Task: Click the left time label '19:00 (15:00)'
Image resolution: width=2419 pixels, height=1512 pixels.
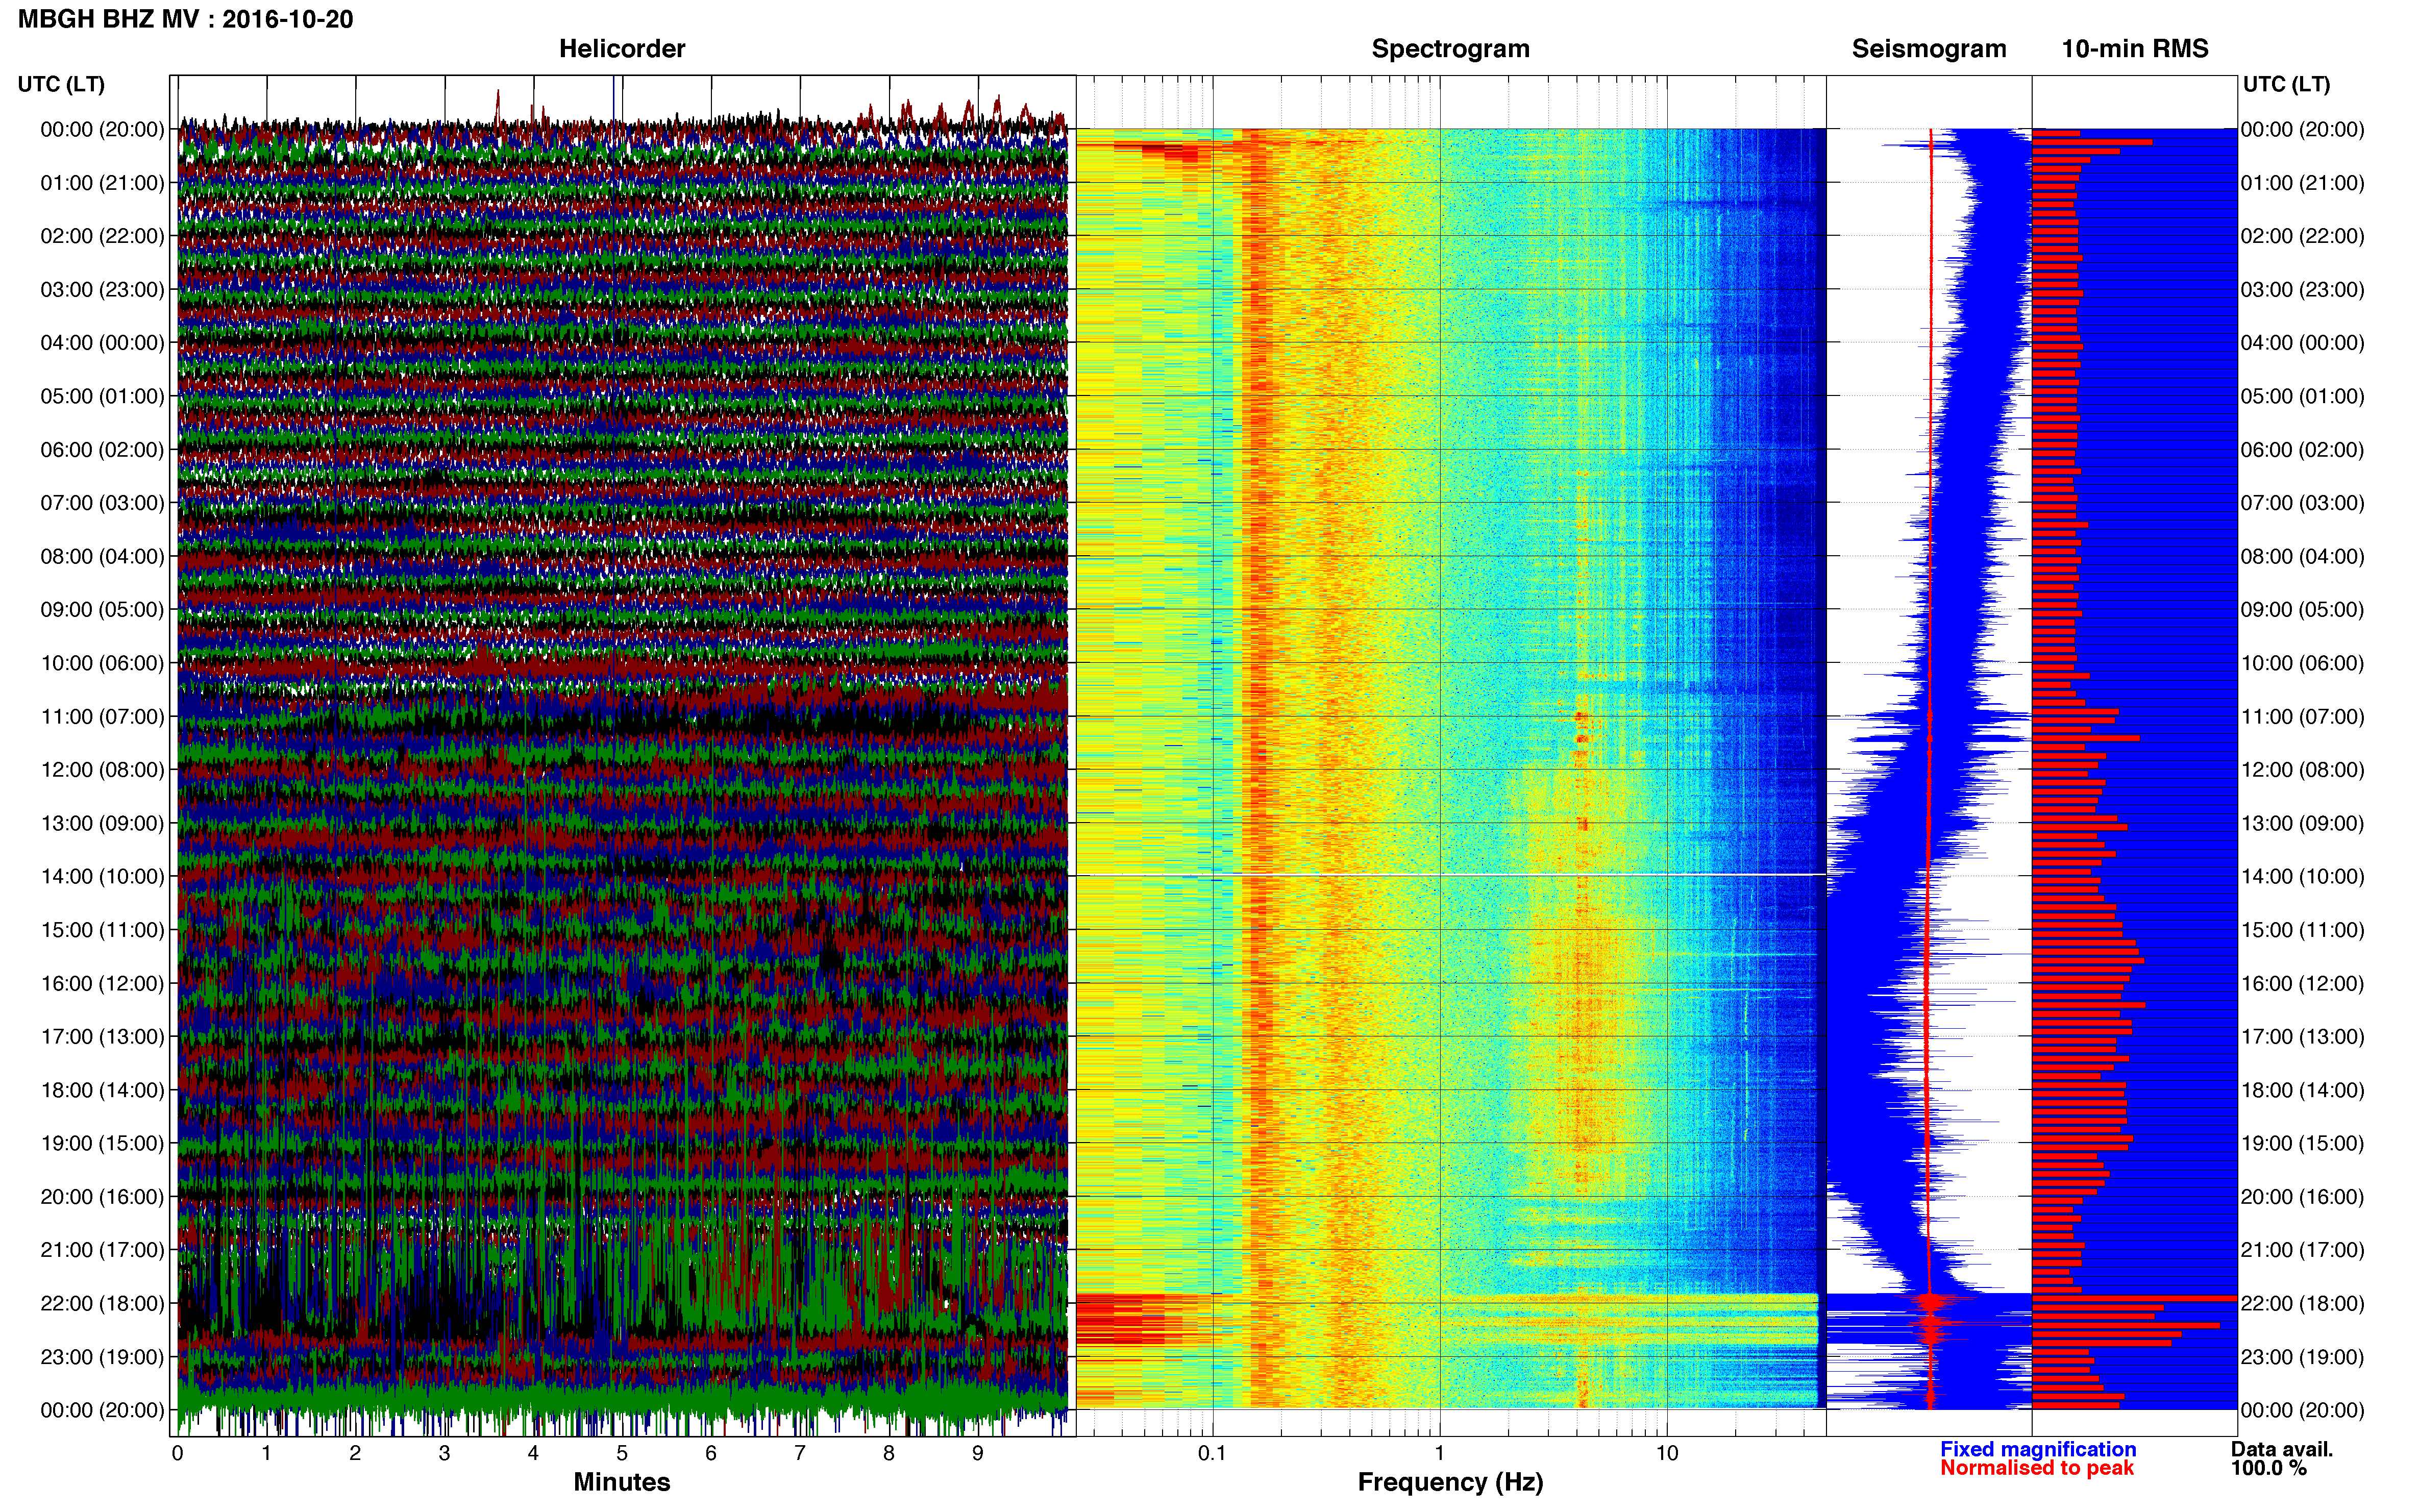Action: (x=102, y=1143)
